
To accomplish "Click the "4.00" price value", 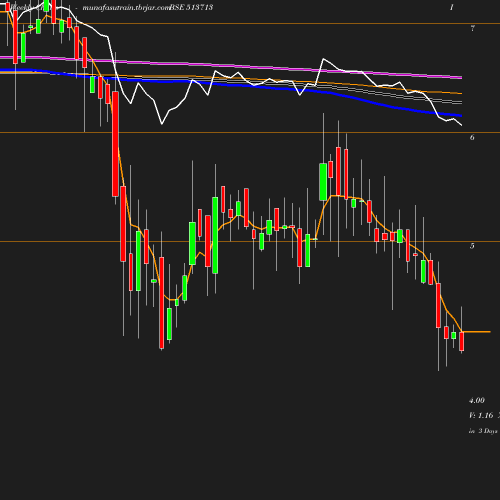I will pyautogui.click(x=477, y=400).
